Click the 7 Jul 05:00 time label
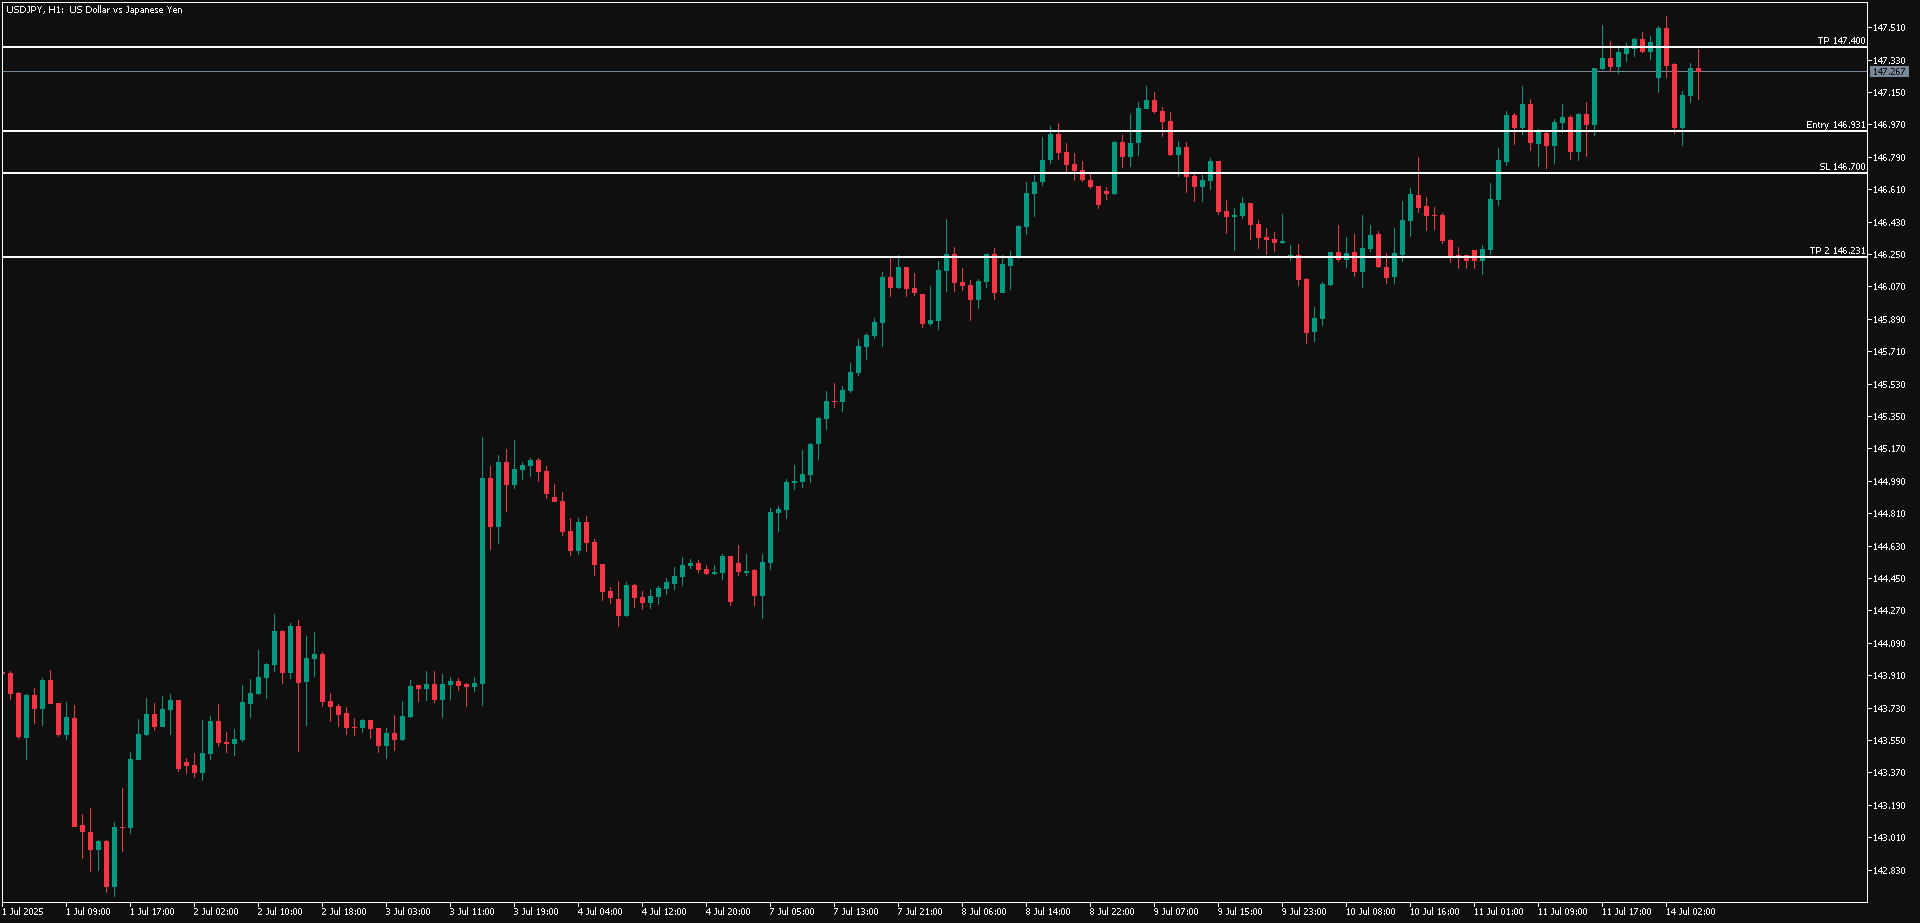Viewport: 1920px width, 923px height. [x=791, y=912]
